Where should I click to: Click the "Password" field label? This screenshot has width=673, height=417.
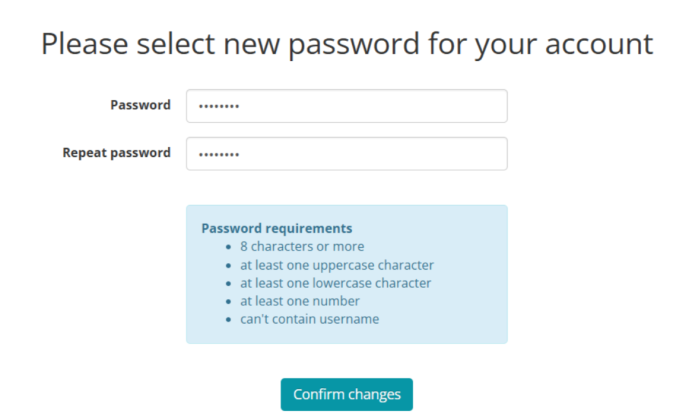140,105
